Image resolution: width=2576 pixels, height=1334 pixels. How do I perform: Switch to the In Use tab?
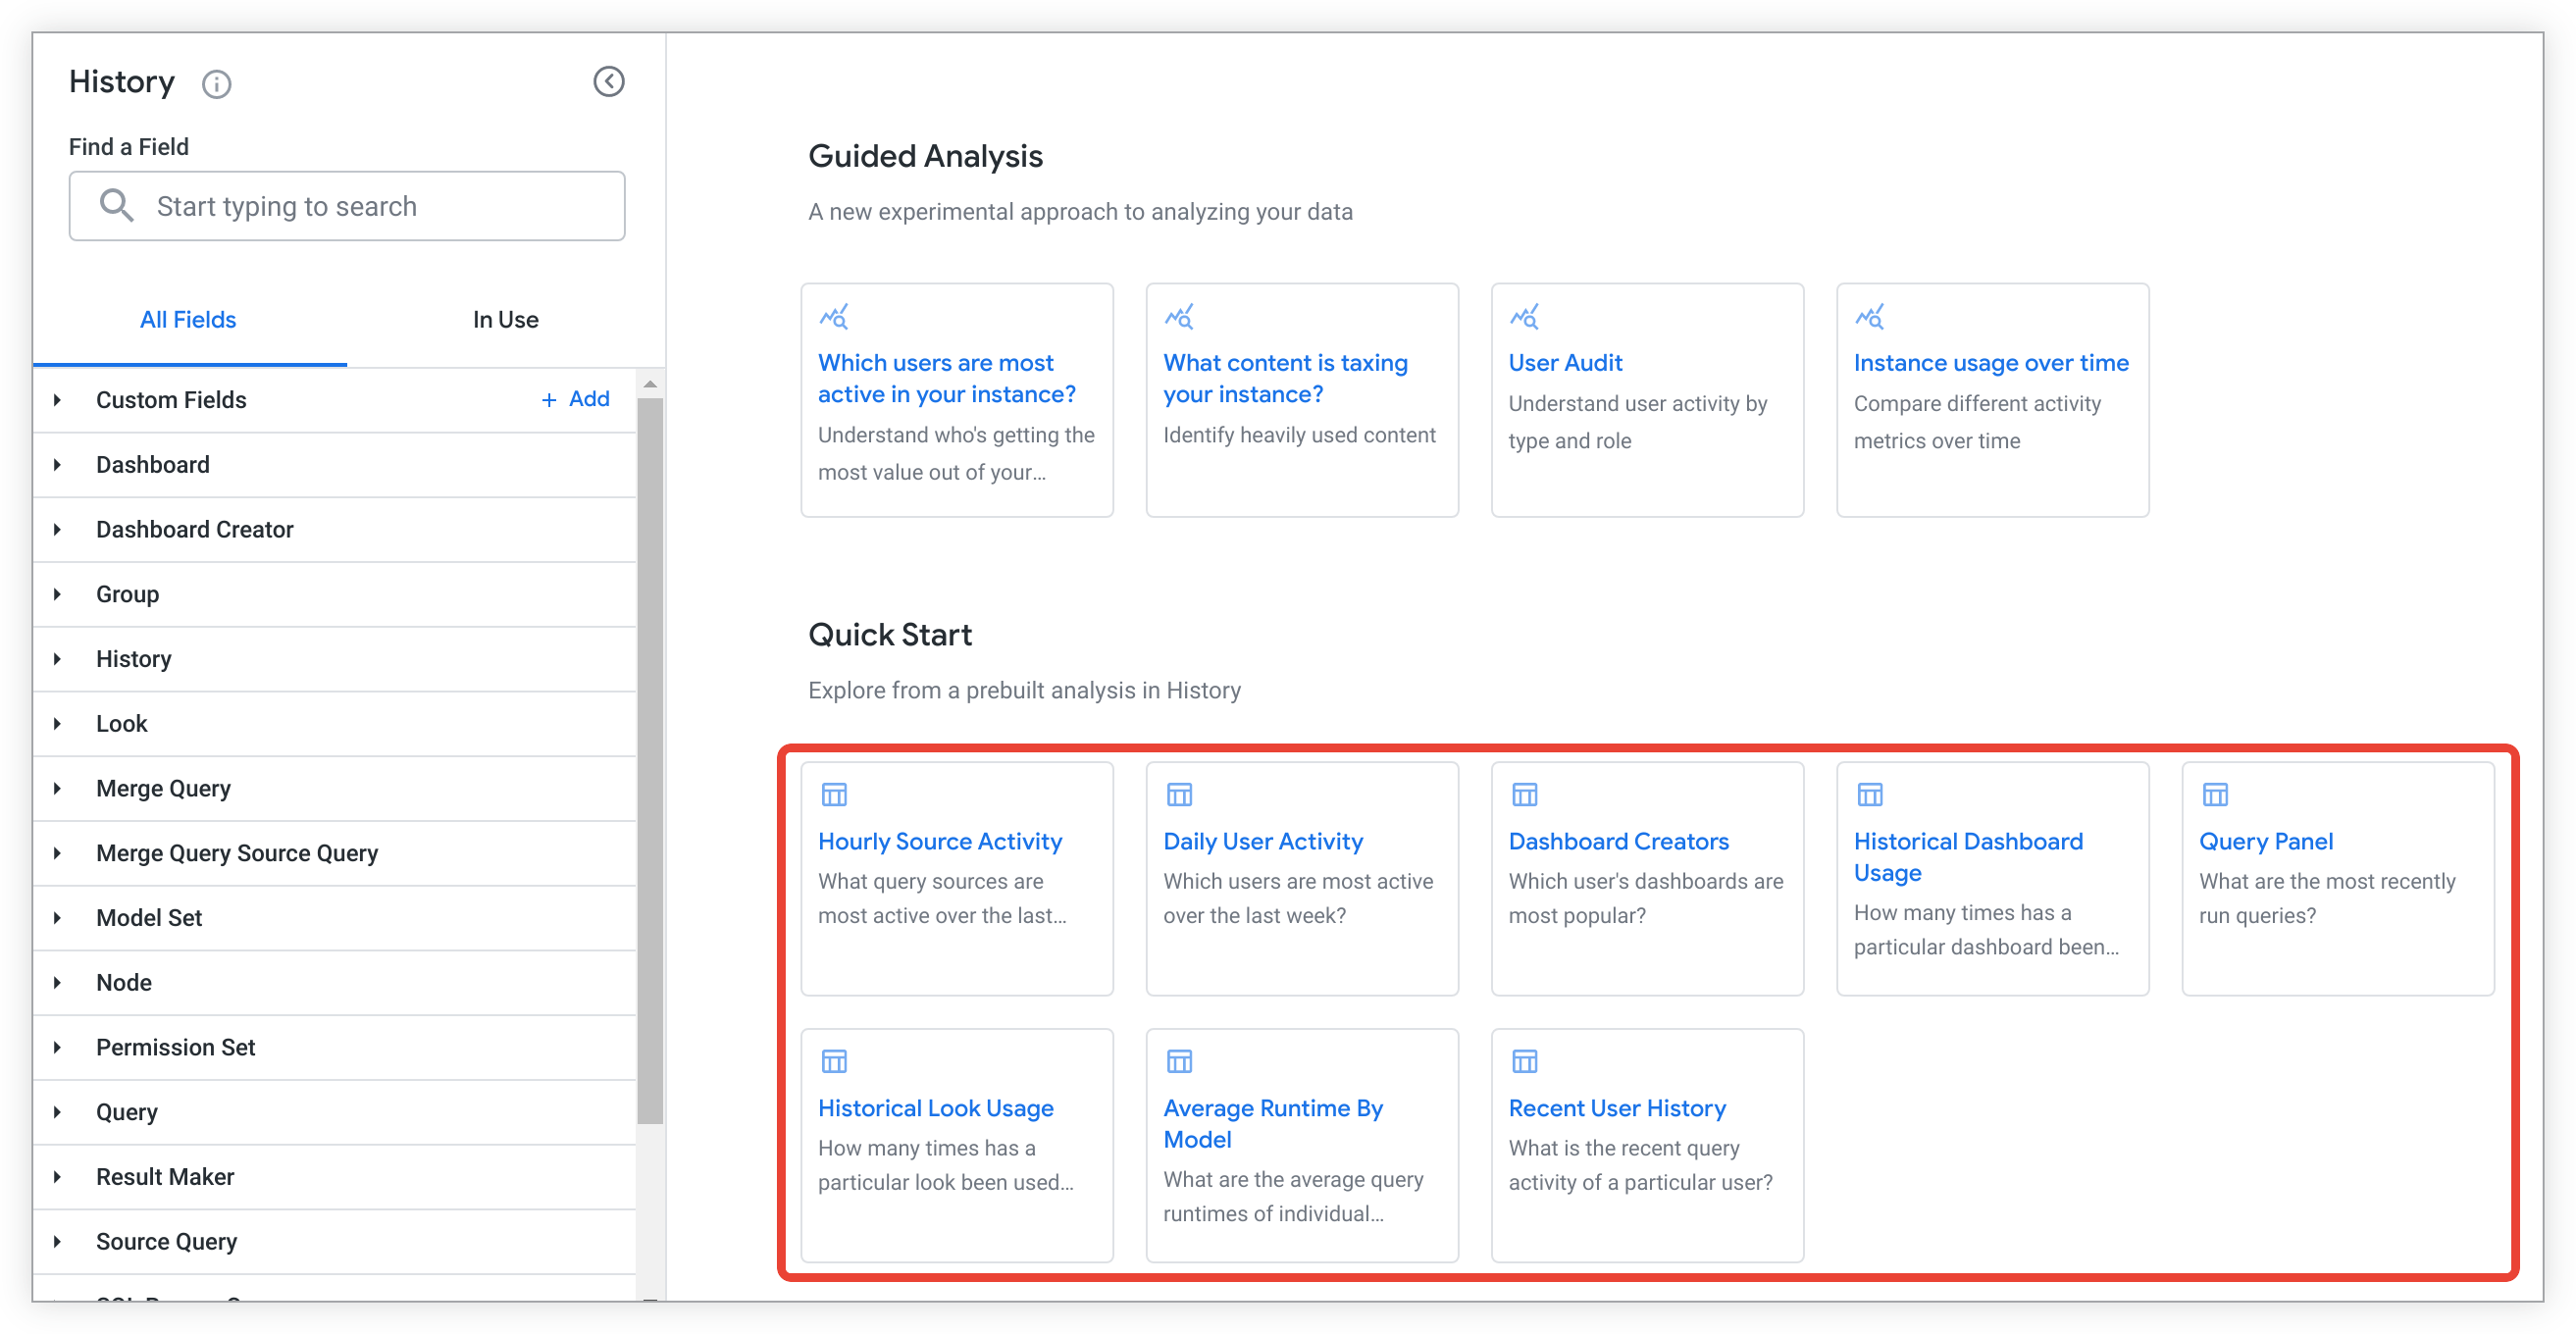click(505, 320)
